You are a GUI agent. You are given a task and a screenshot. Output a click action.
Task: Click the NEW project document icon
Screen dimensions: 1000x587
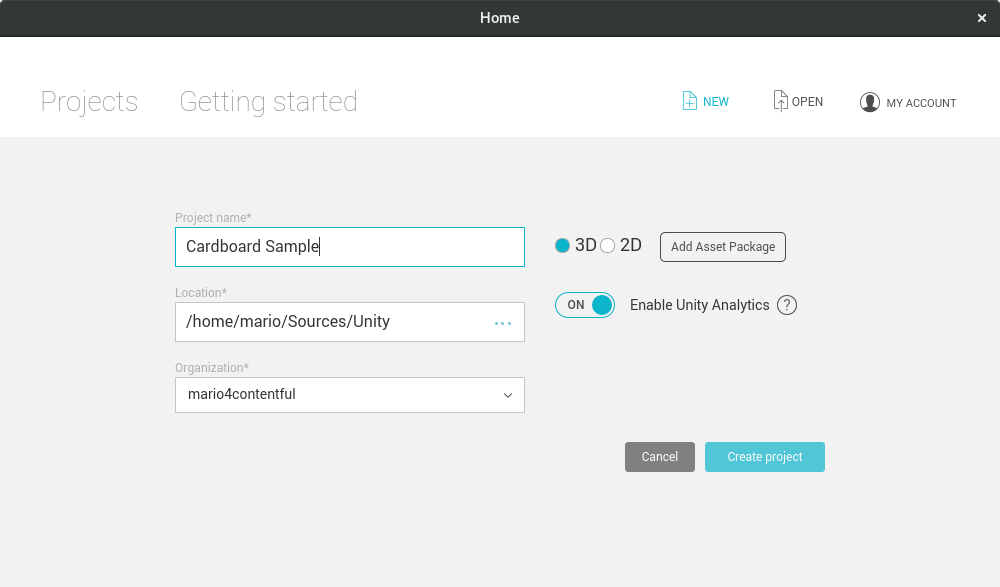coord(689,101)
